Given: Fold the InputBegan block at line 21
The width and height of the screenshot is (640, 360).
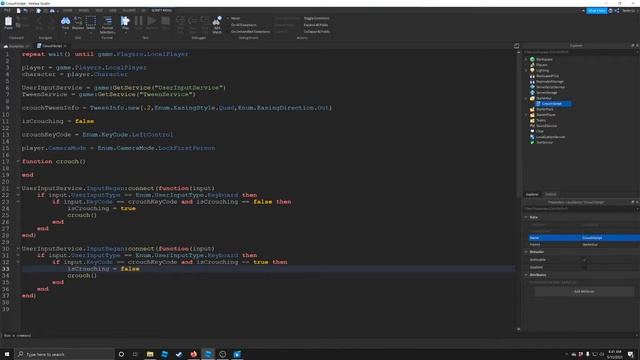Looking at the screenshot, I should coord(18,188).
